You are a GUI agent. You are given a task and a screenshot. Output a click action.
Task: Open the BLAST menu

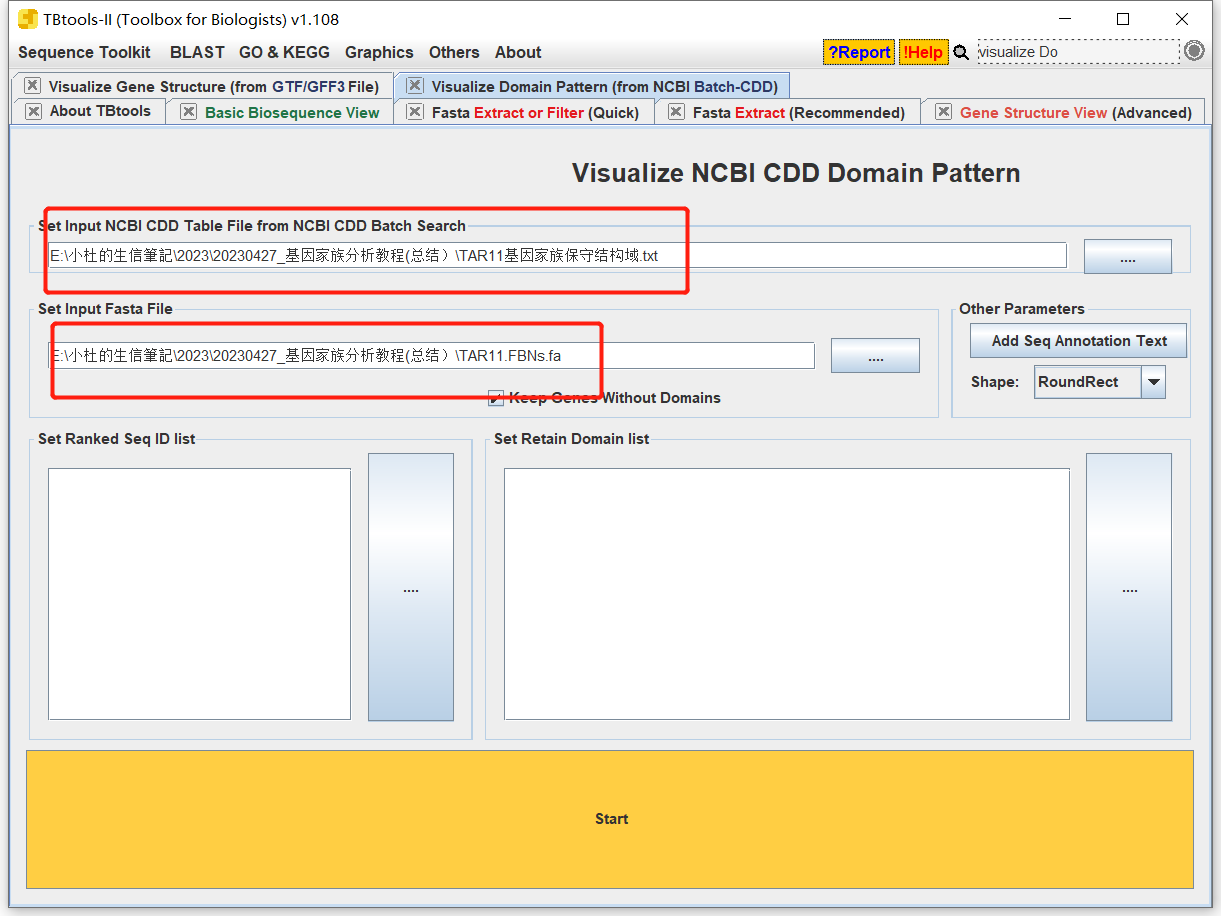197,52
